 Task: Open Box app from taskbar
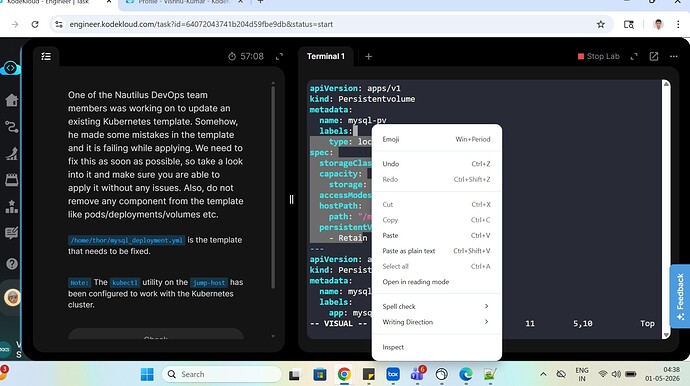click(x=393, y=375)
